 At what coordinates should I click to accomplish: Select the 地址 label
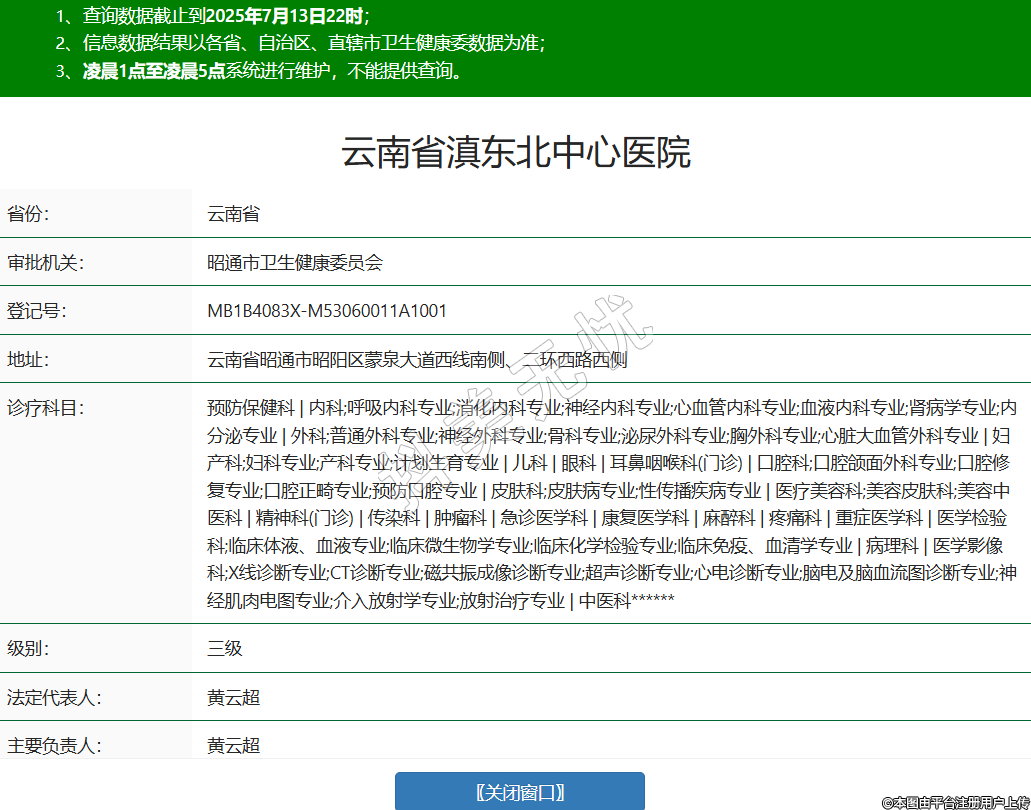click(28, 359)
